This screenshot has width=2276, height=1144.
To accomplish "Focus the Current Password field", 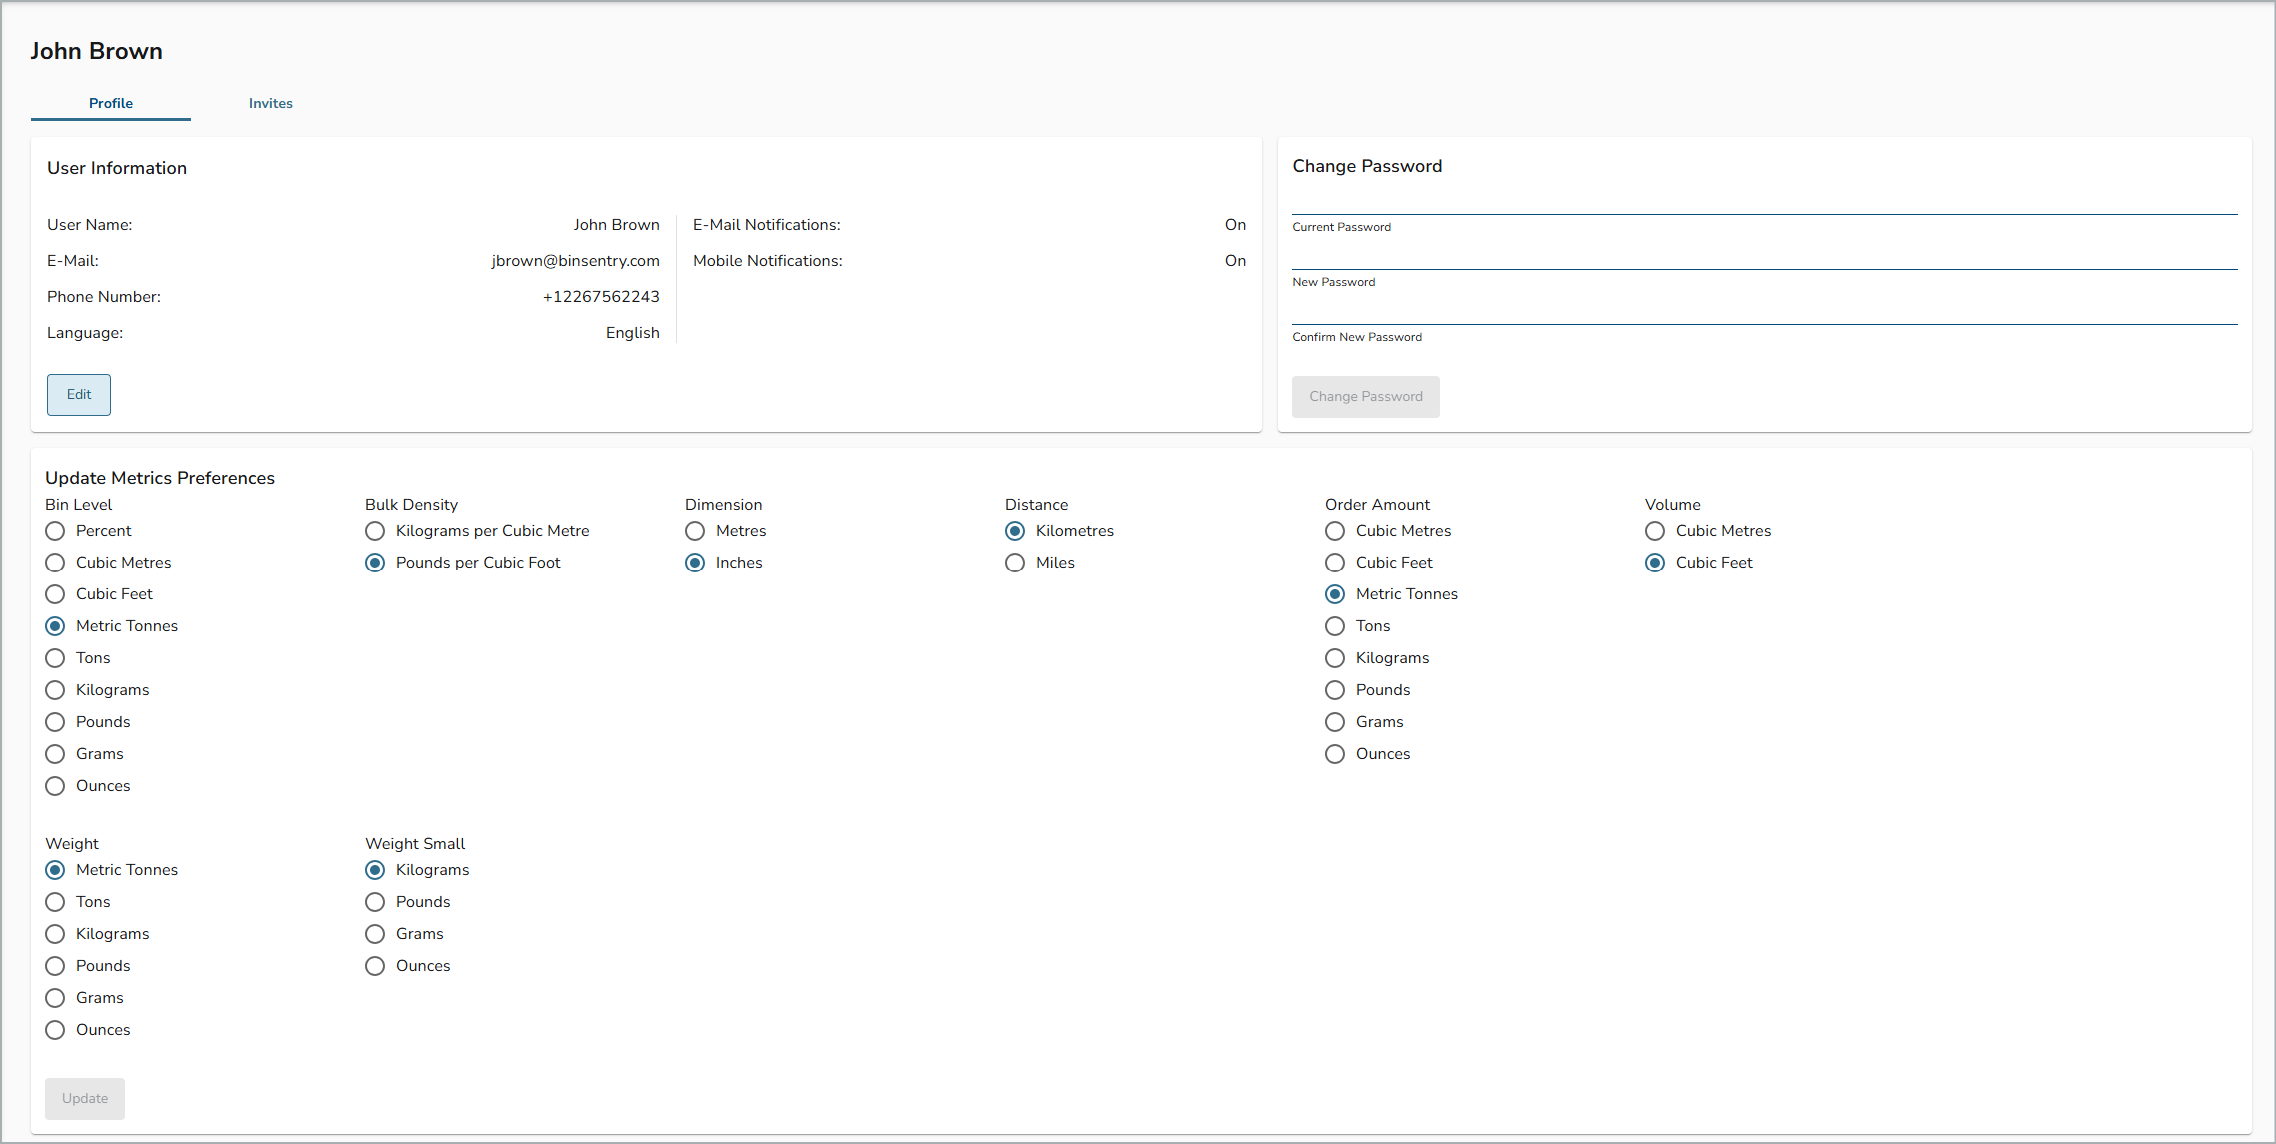I will tap(1763, 202).
